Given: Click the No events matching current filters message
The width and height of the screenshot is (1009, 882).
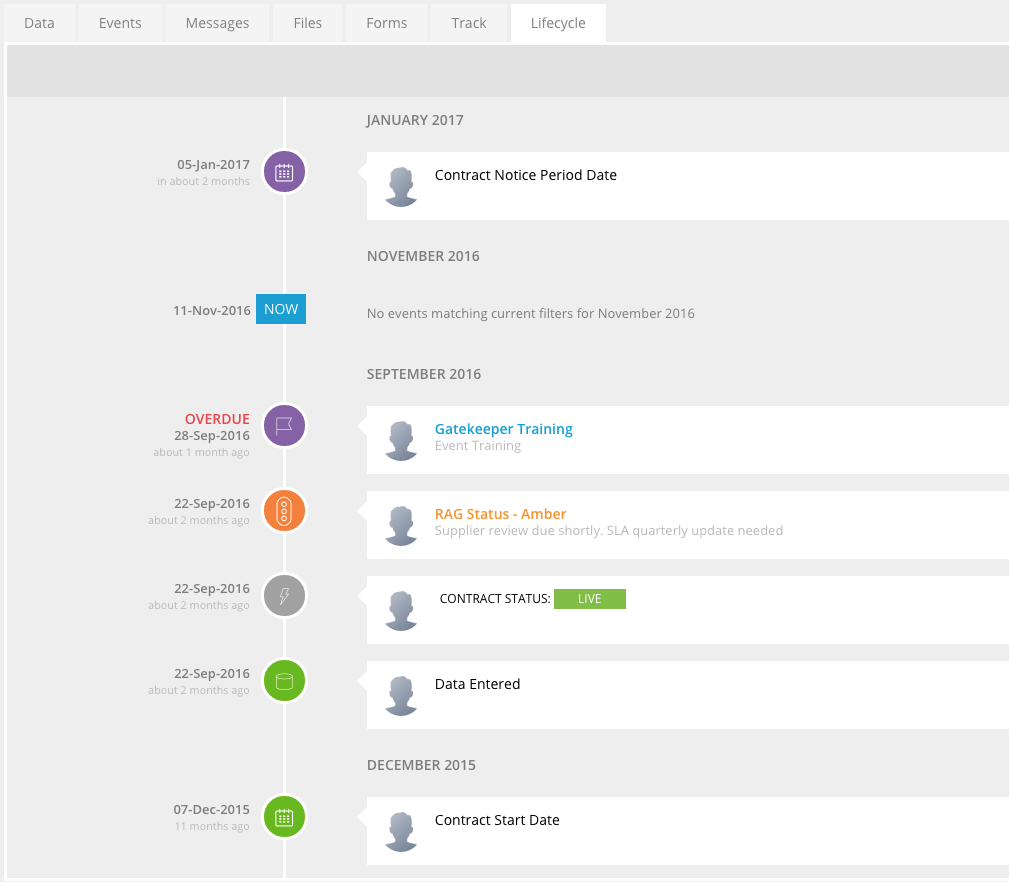Looking at the screenshot, I should [531, 313].
